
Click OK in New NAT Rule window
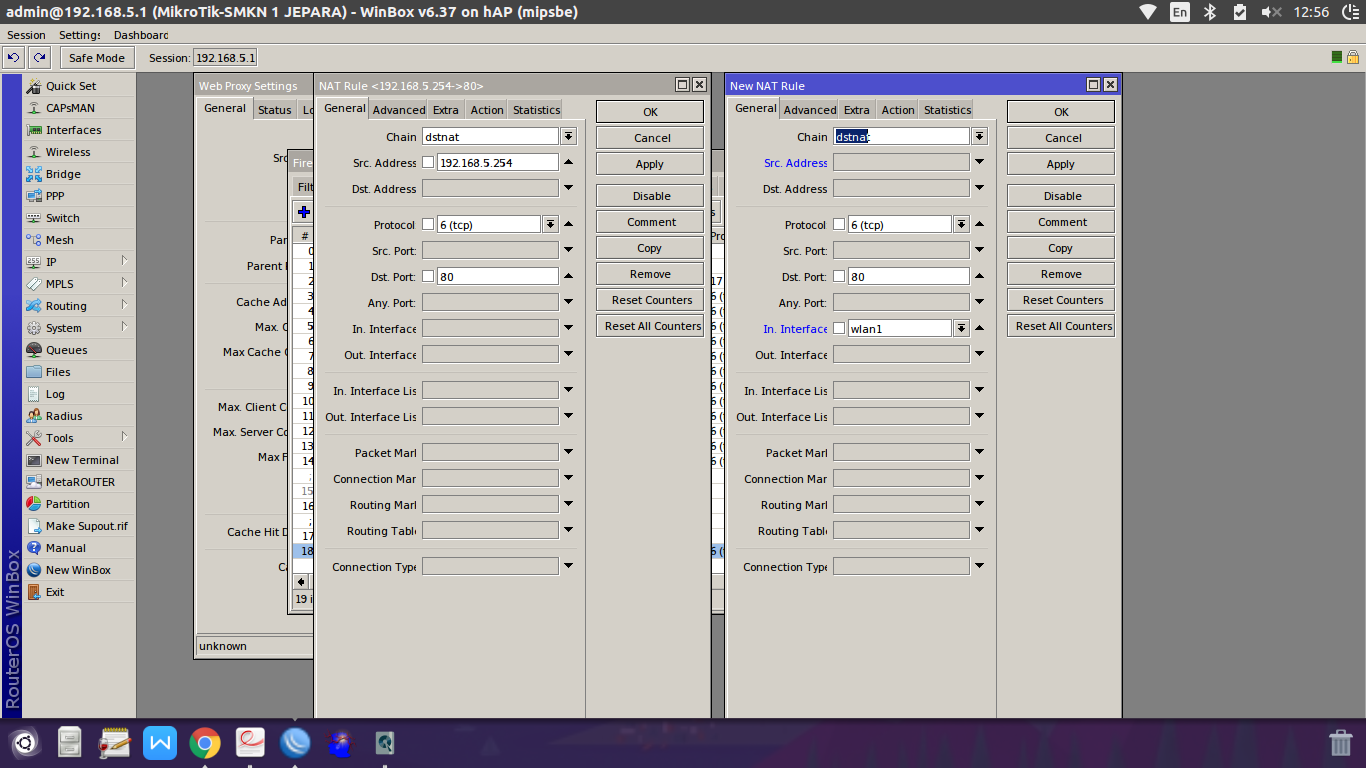(x=1061, y=112)
